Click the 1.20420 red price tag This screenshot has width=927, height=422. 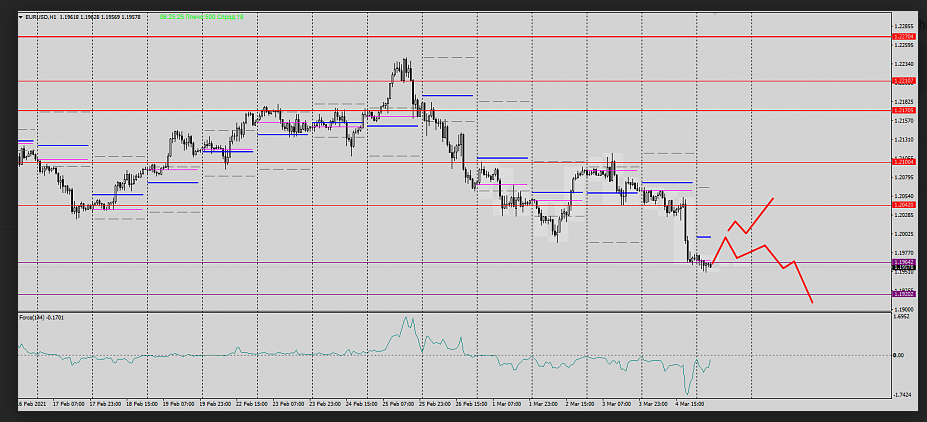(x=904, y=205)
